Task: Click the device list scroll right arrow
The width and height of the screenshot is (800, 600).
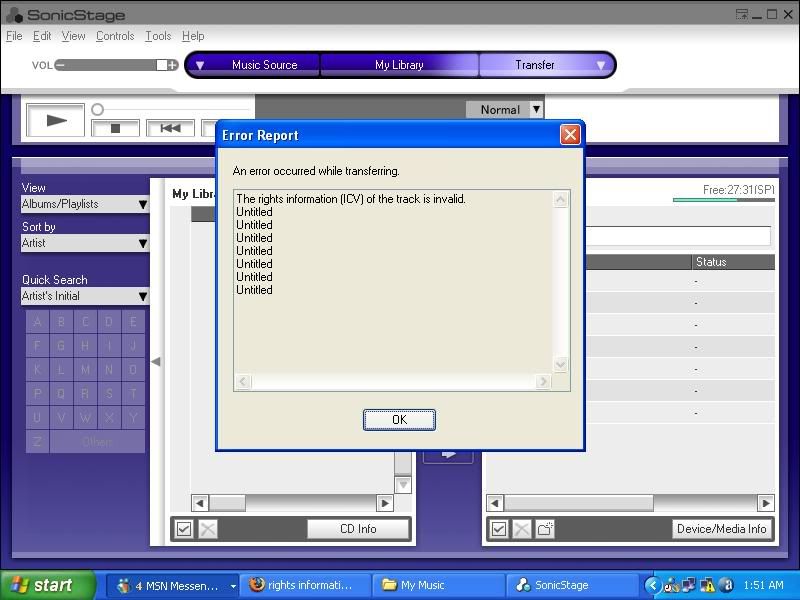Action: [766, 503]
